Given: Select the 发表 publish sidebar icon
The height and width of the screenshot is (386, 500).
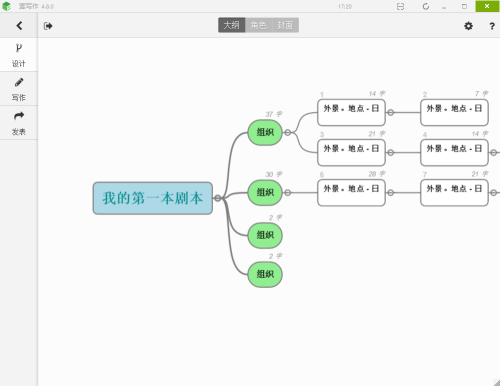Looking at the screenshot, I should [19, 123].
